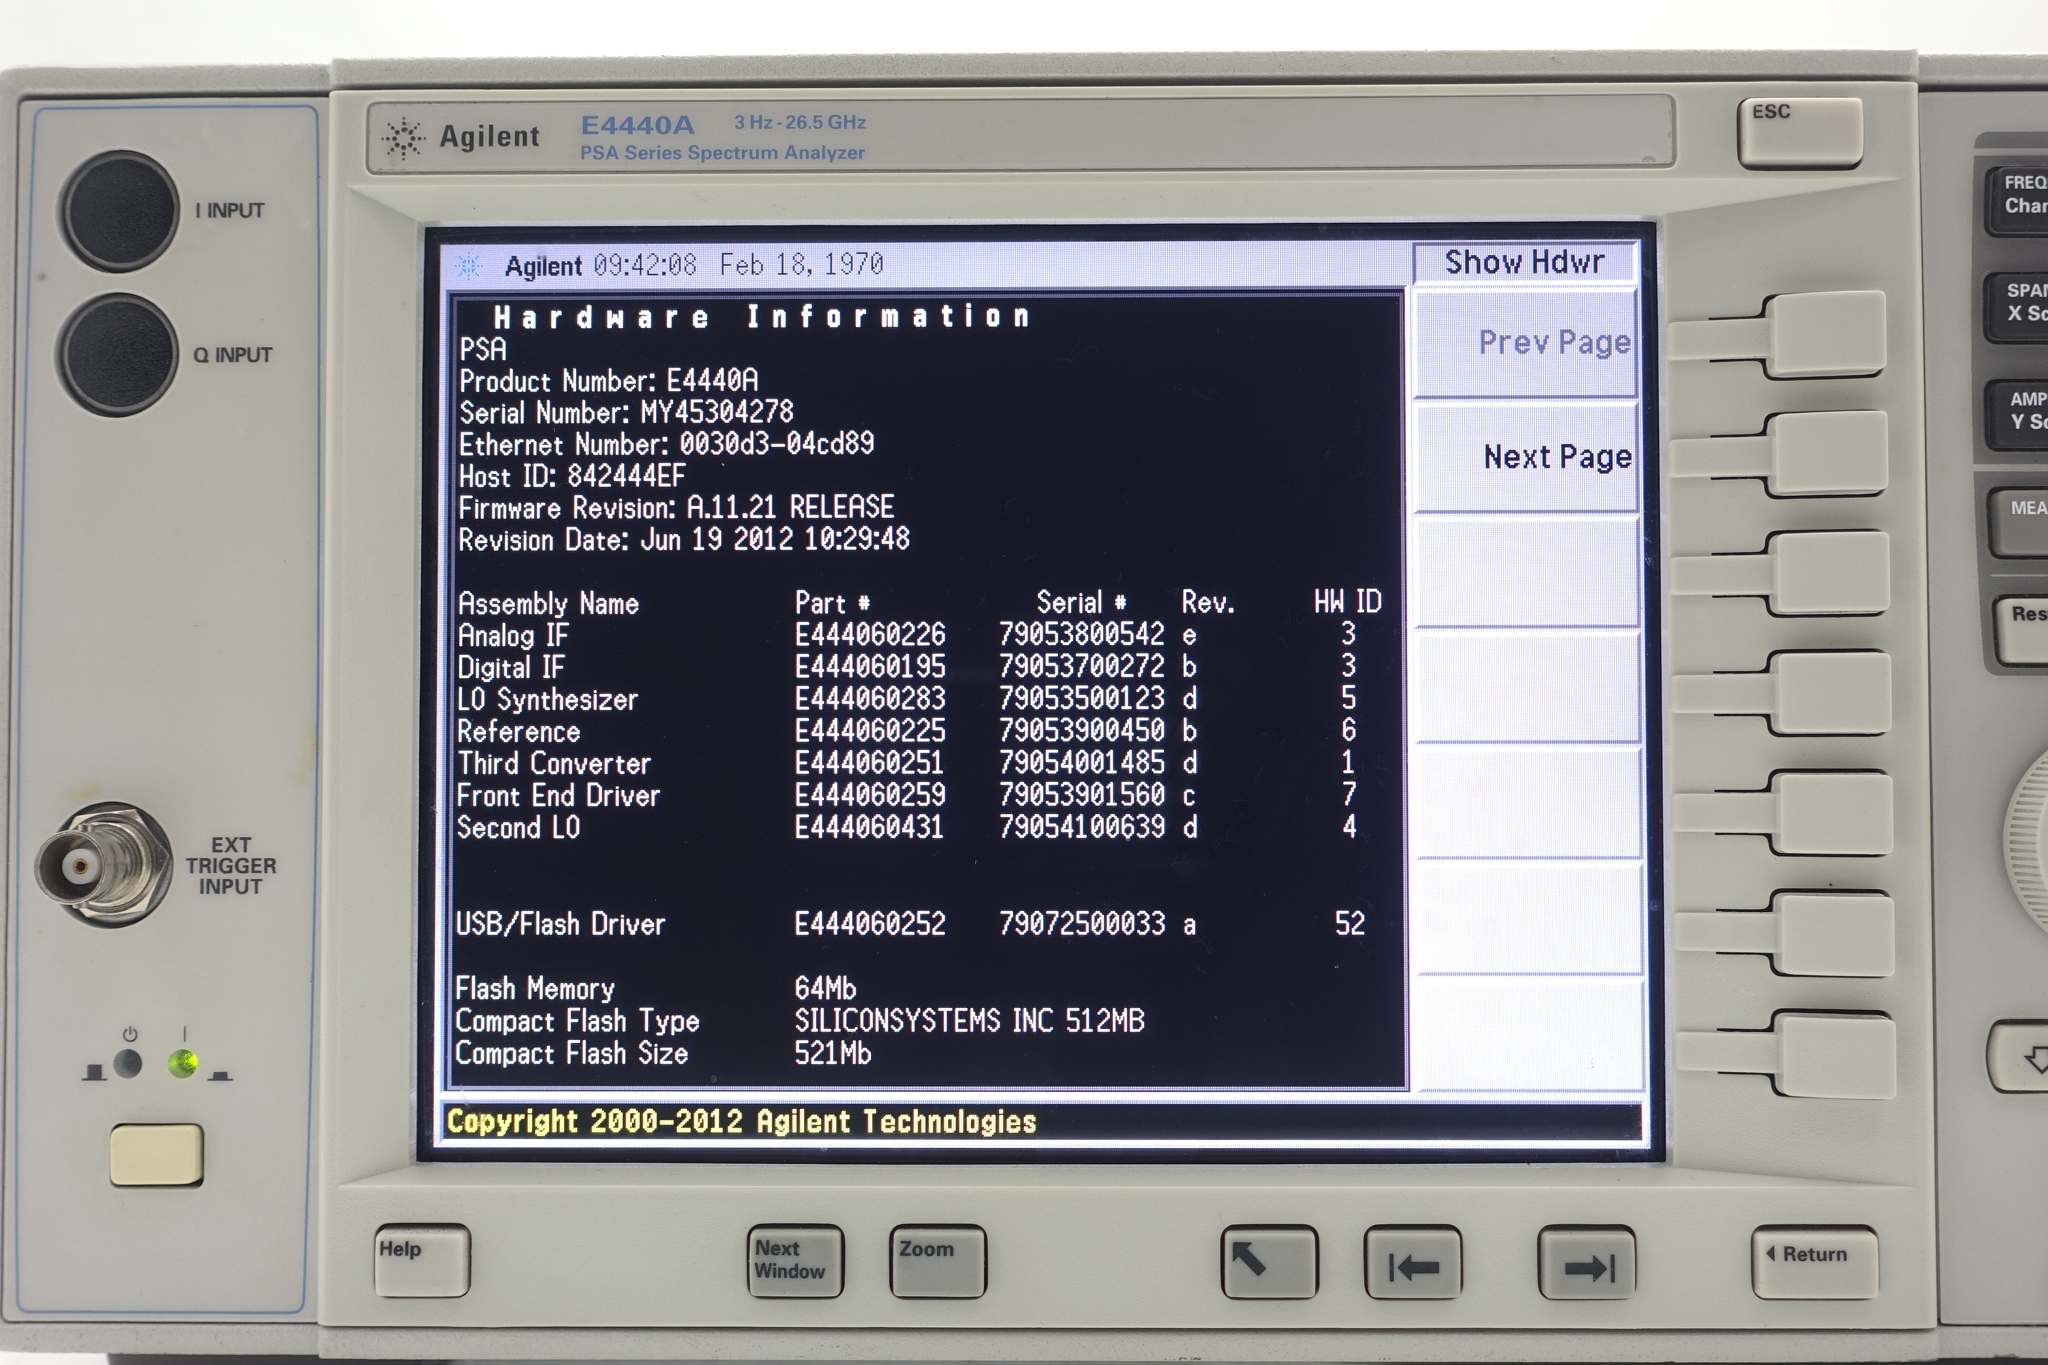The height and width of the screenshot is (1365, 2048).
Task: Tap the tab-left arrow key
Action: pyautogui.click(x=1412, y=1262)
